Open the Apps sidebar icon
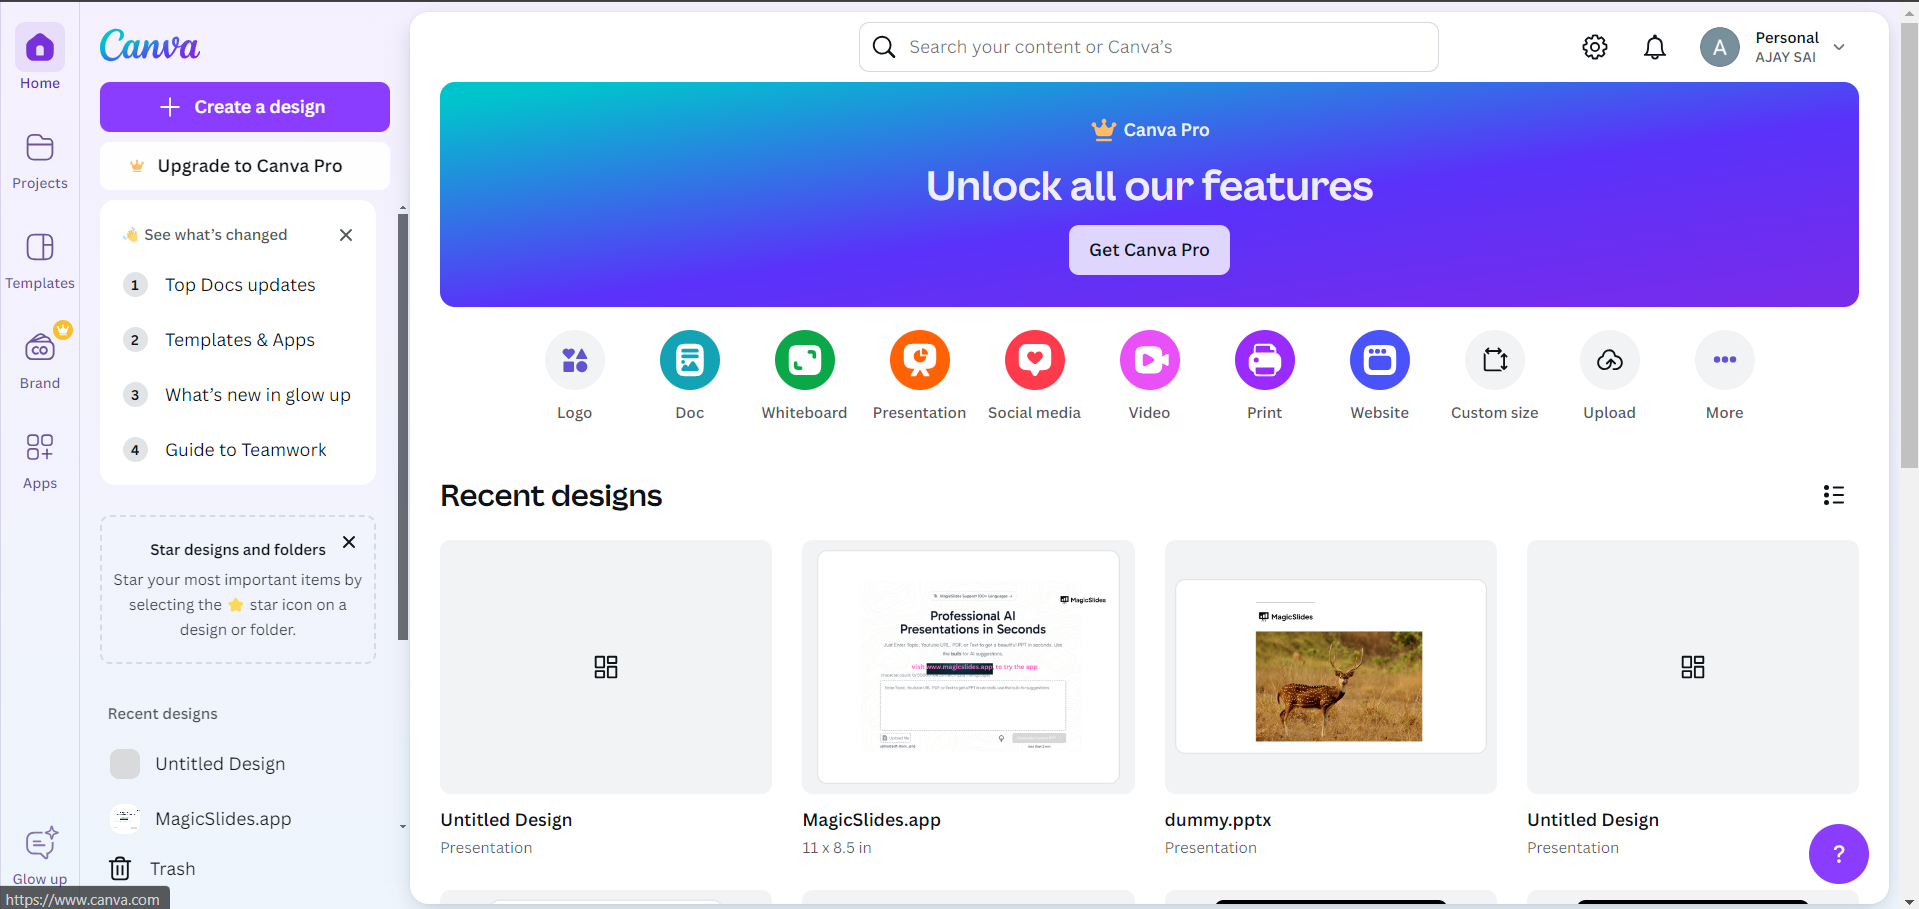 click(40, 447)
